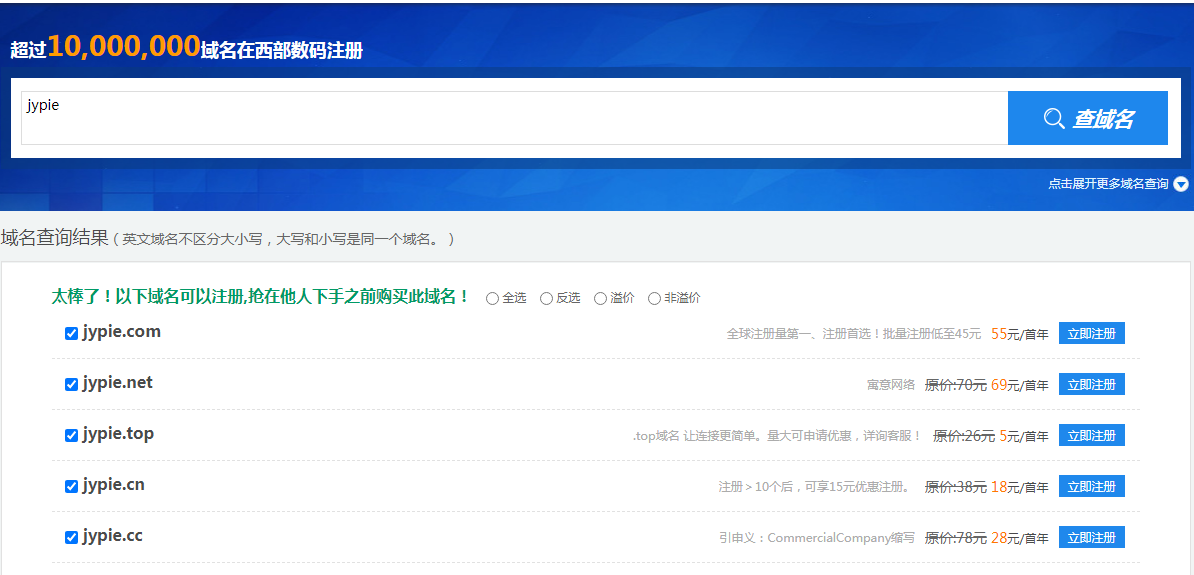The width and height of the screenshot is (1194, 575).
Task: Click the jypie.com domain name text
Action: click(121, 332)
